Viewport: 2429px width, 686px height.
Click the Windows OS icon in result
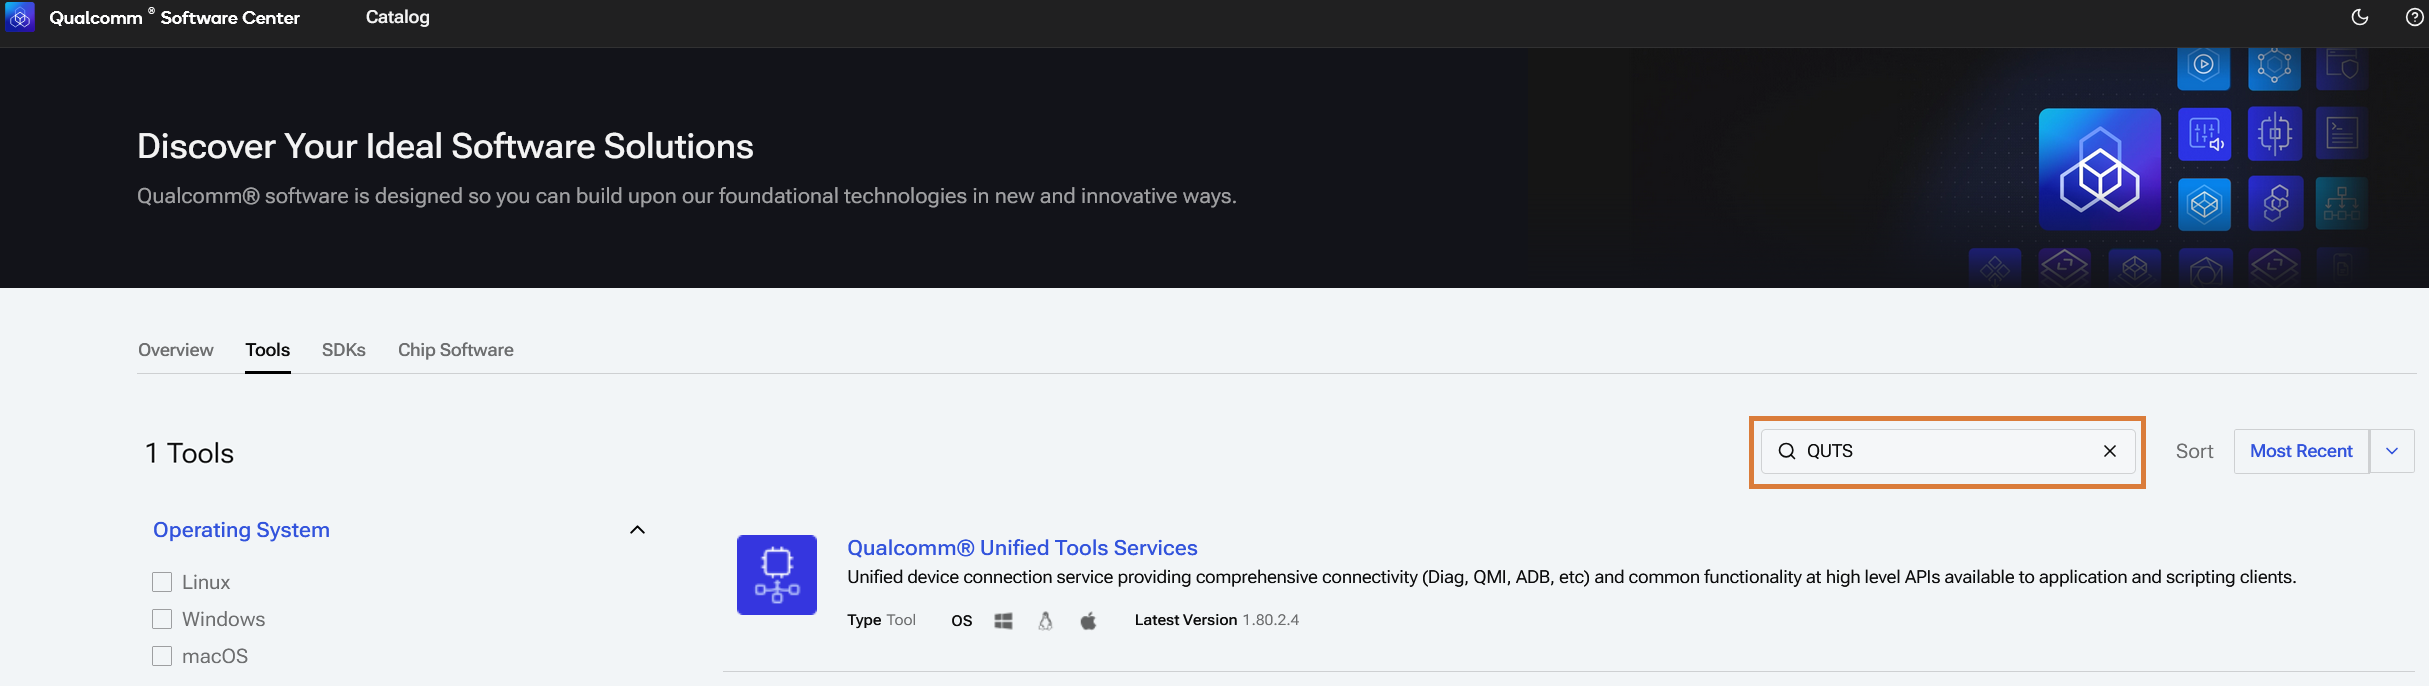(x=1004, y=621)
